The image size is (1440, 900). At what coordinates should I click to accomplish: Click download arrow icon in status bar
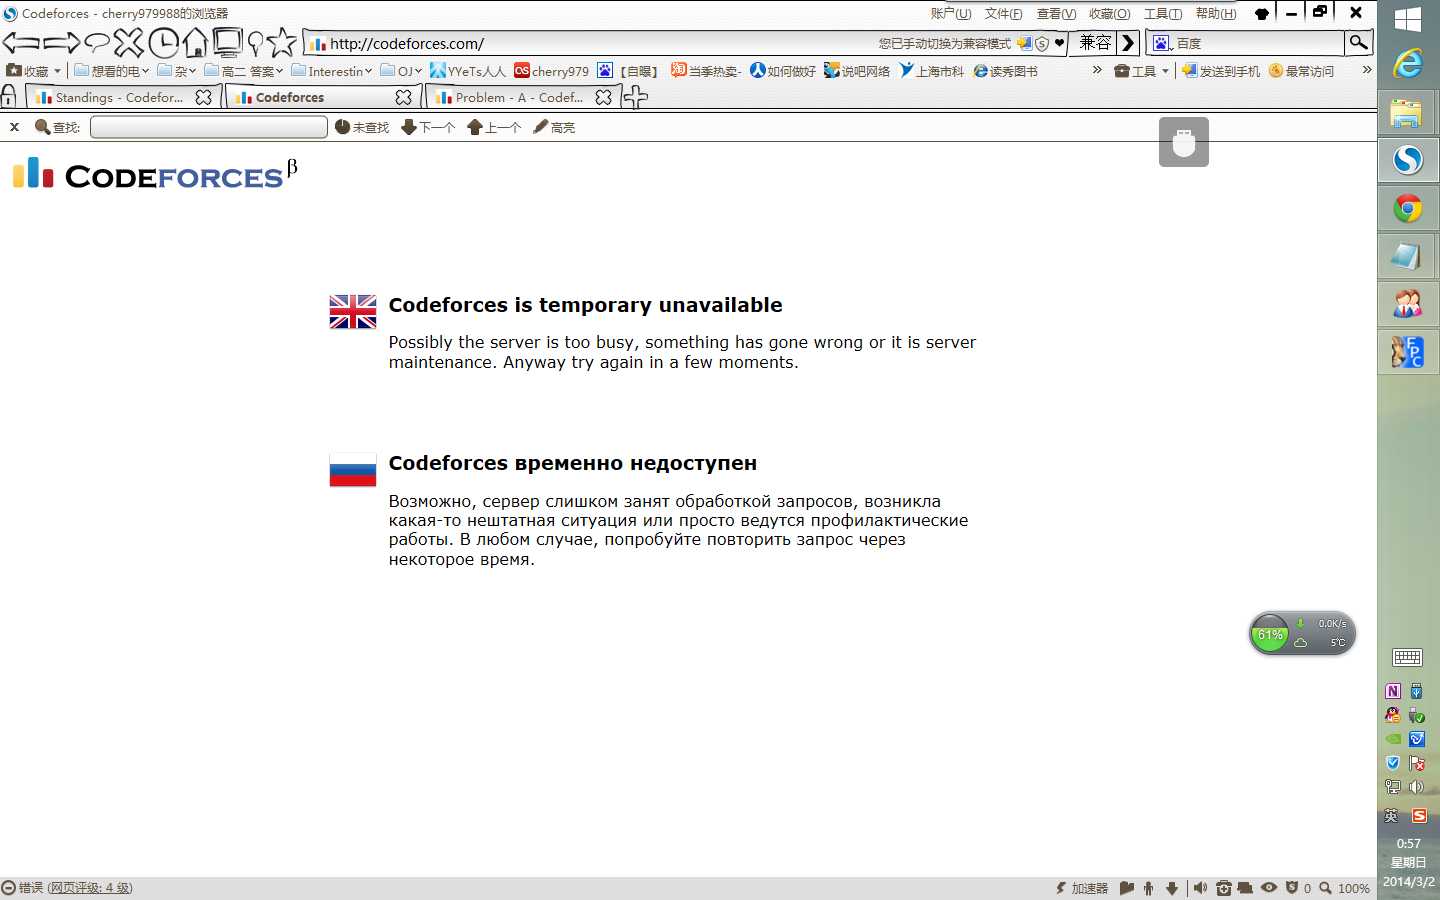[x=1172, y=888]
